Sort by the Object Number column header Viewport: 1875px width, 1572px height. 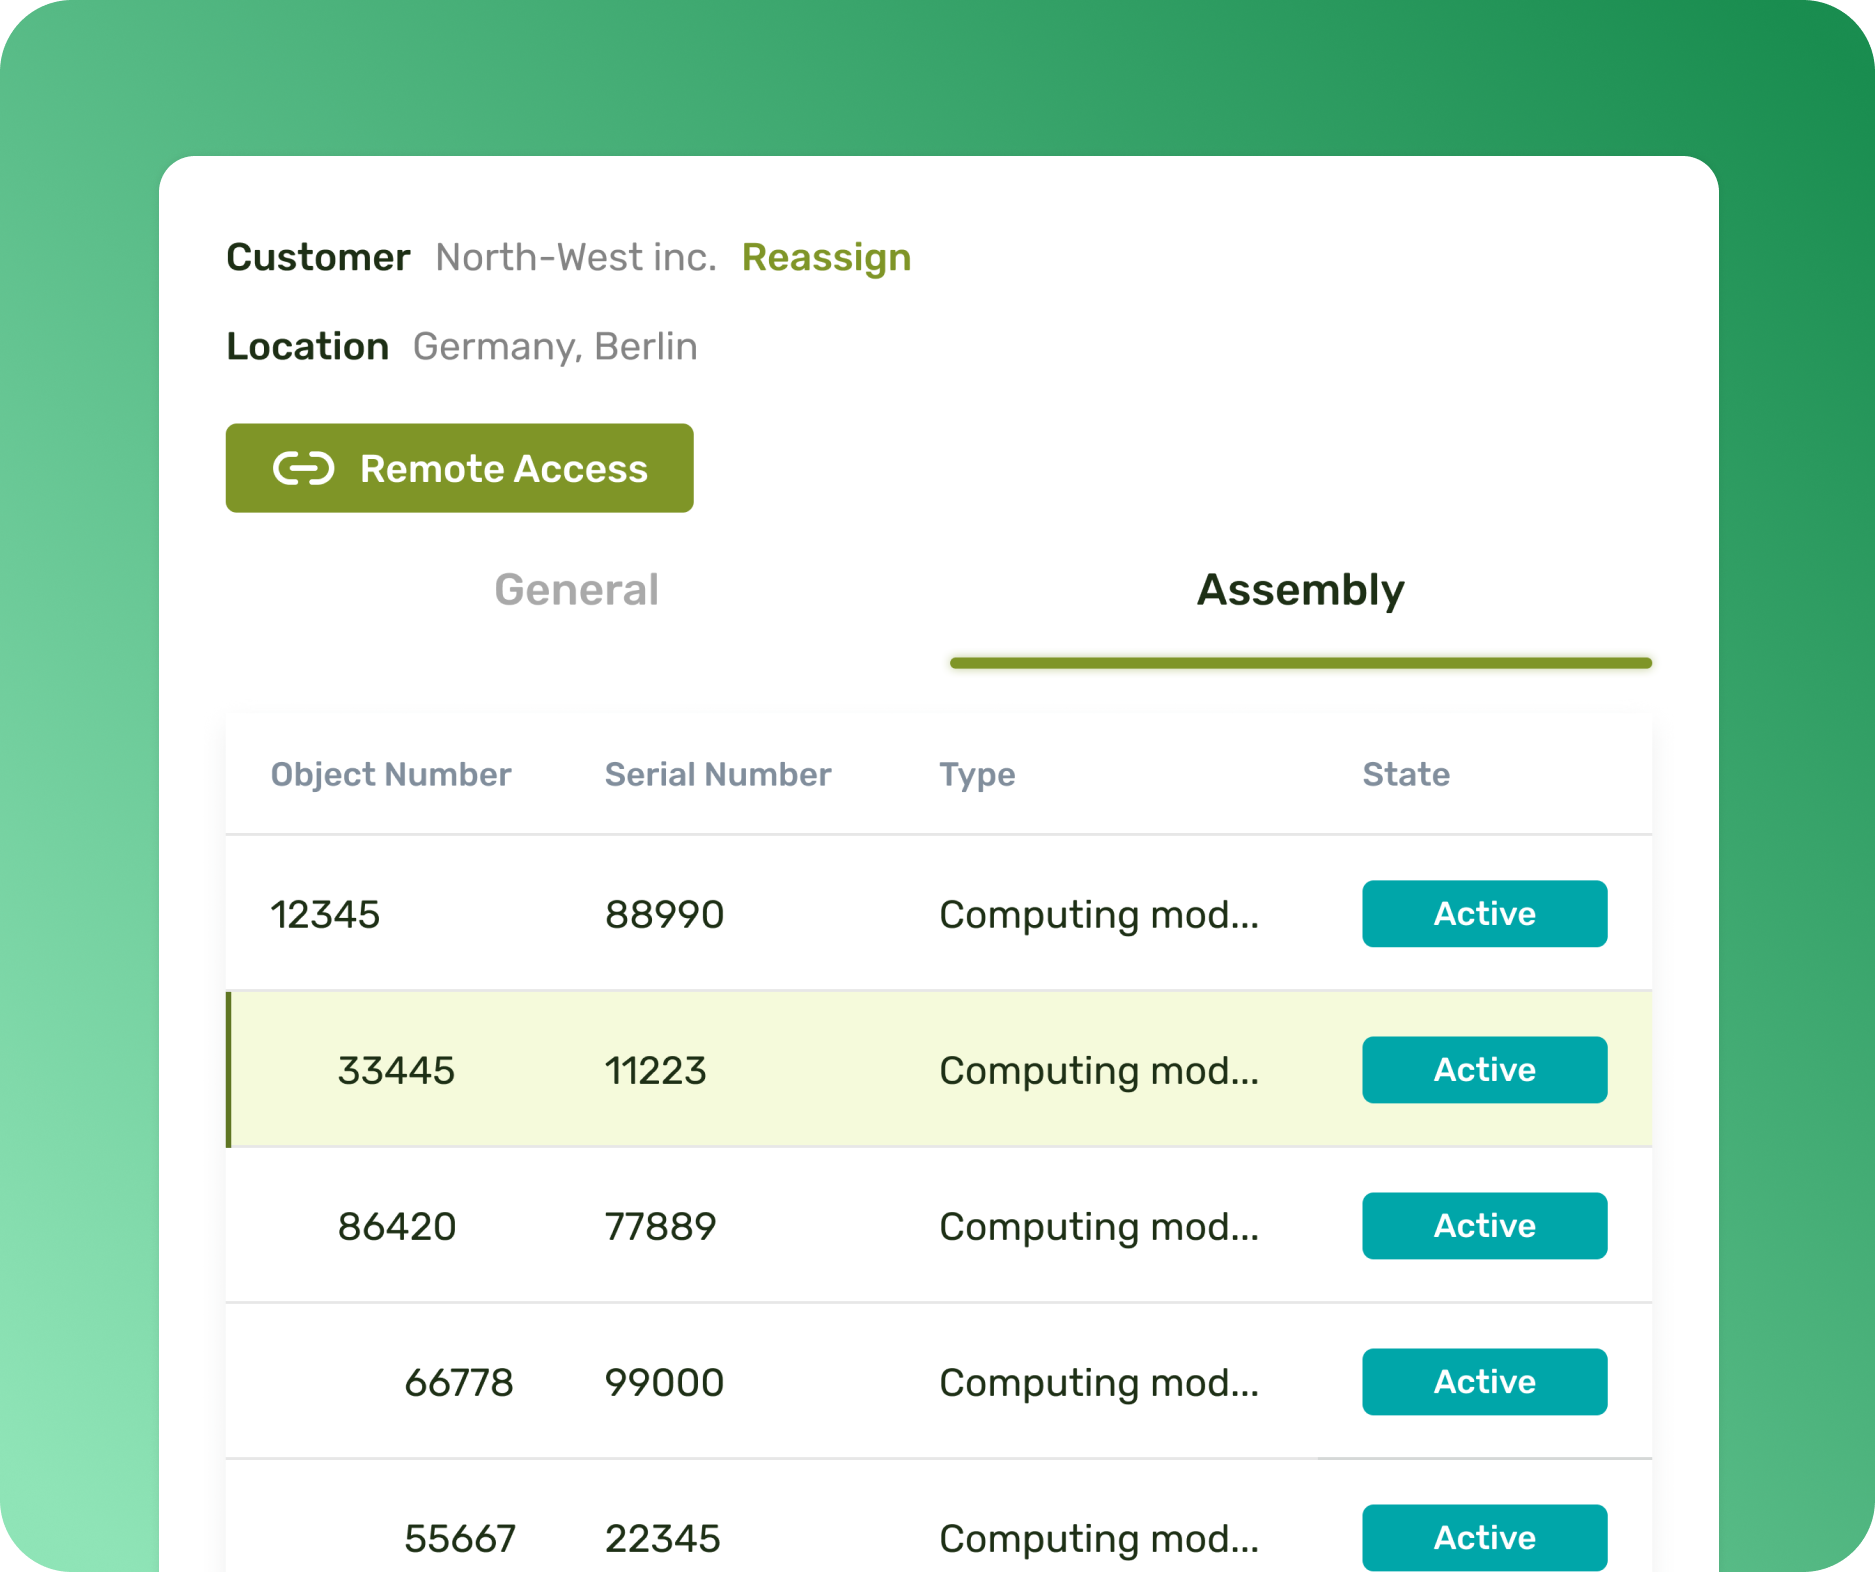391,774
